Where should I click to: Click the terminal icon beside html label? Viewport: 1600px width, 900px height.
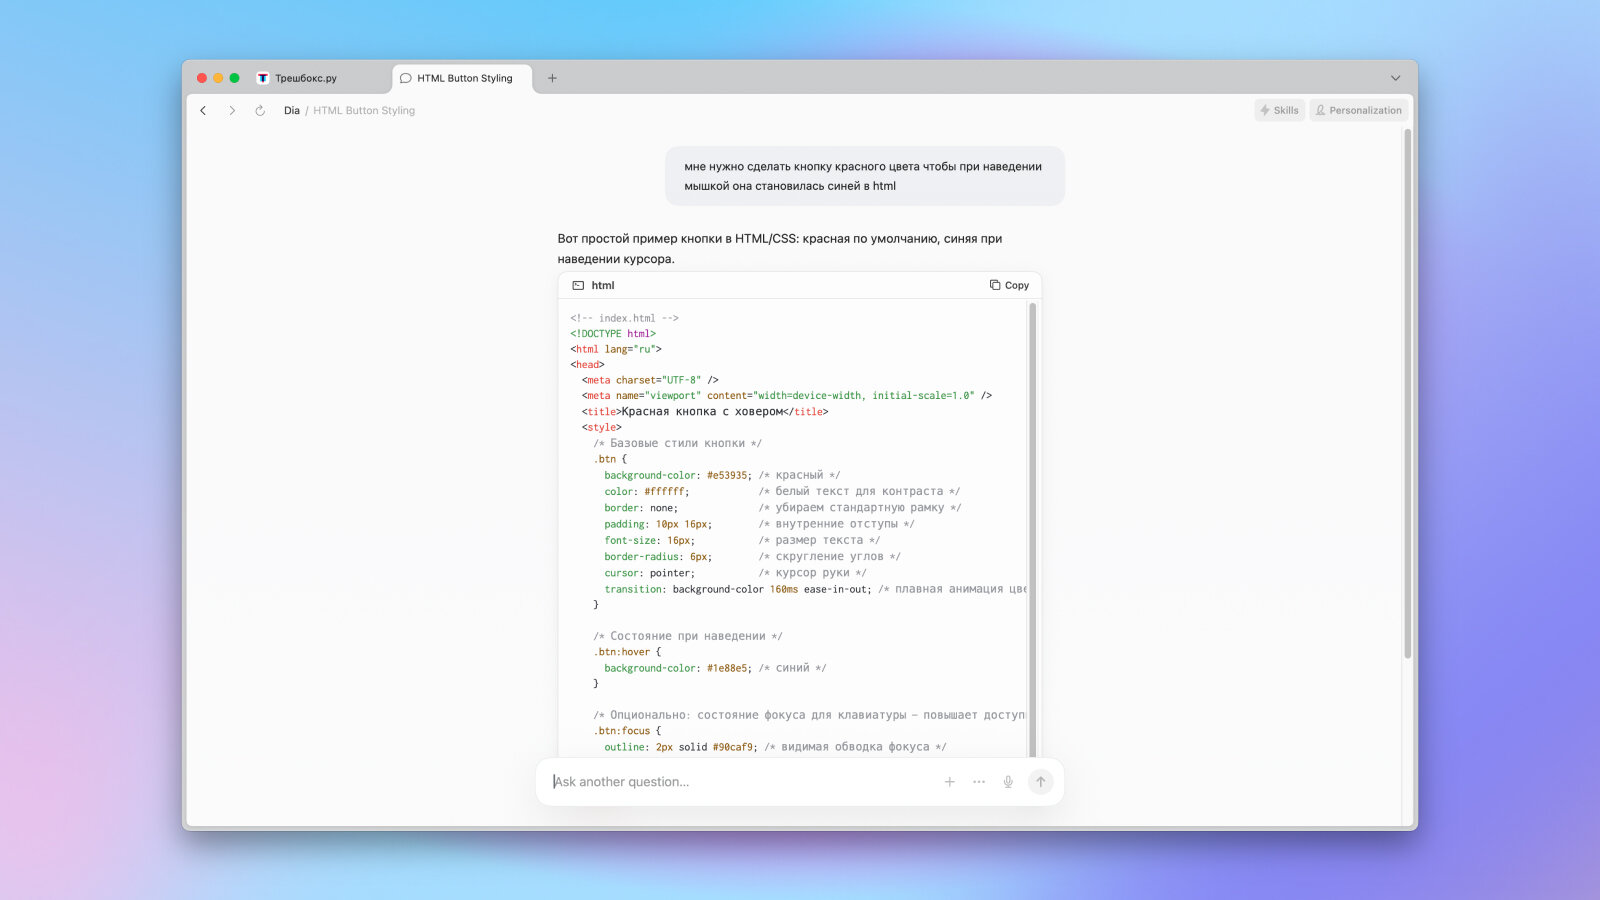578,285
